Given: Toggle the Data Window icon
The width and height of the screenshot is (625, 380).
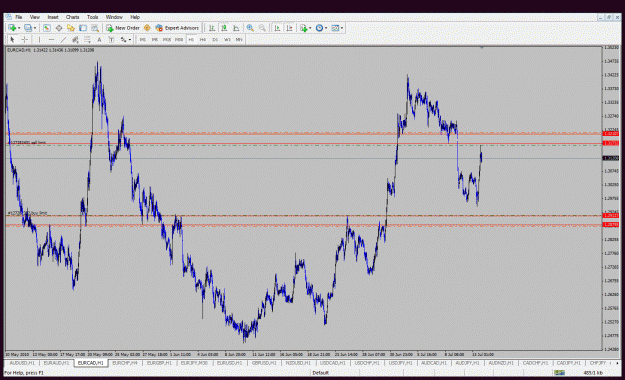Looking at the screenshot, I should pyautogui.click(x=59, y=28).
